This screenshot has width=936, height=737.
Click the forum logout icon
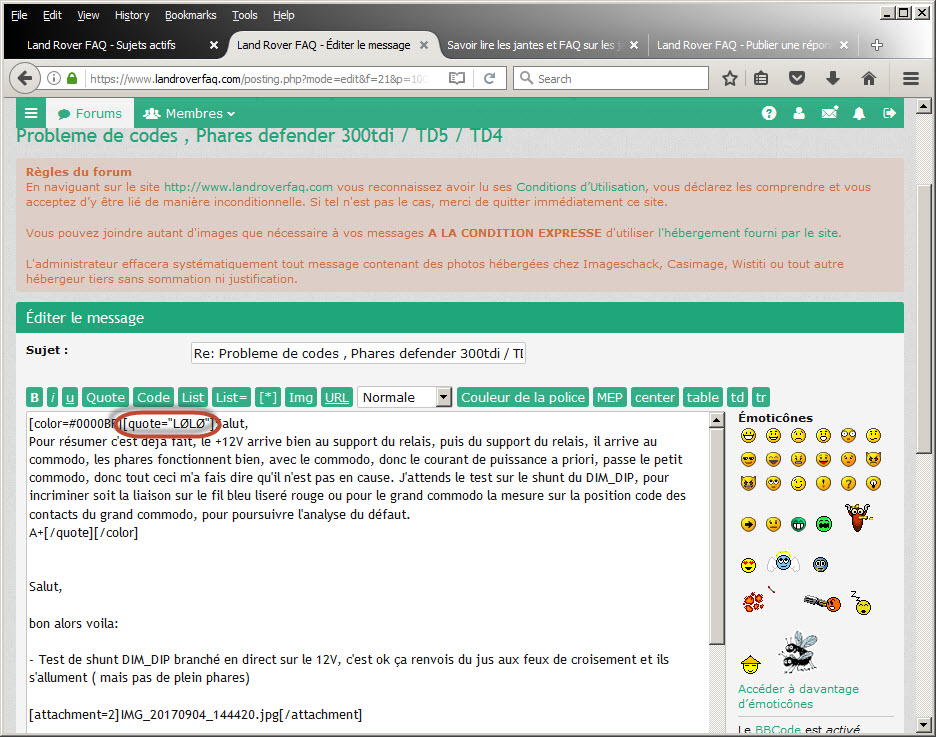coord(889,114)
